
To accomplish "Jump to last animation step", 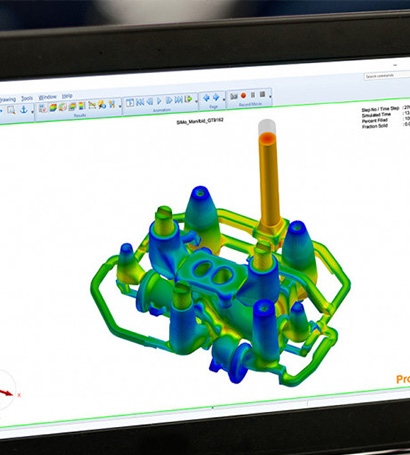I will pyautogui.click(x=178, y=100).
